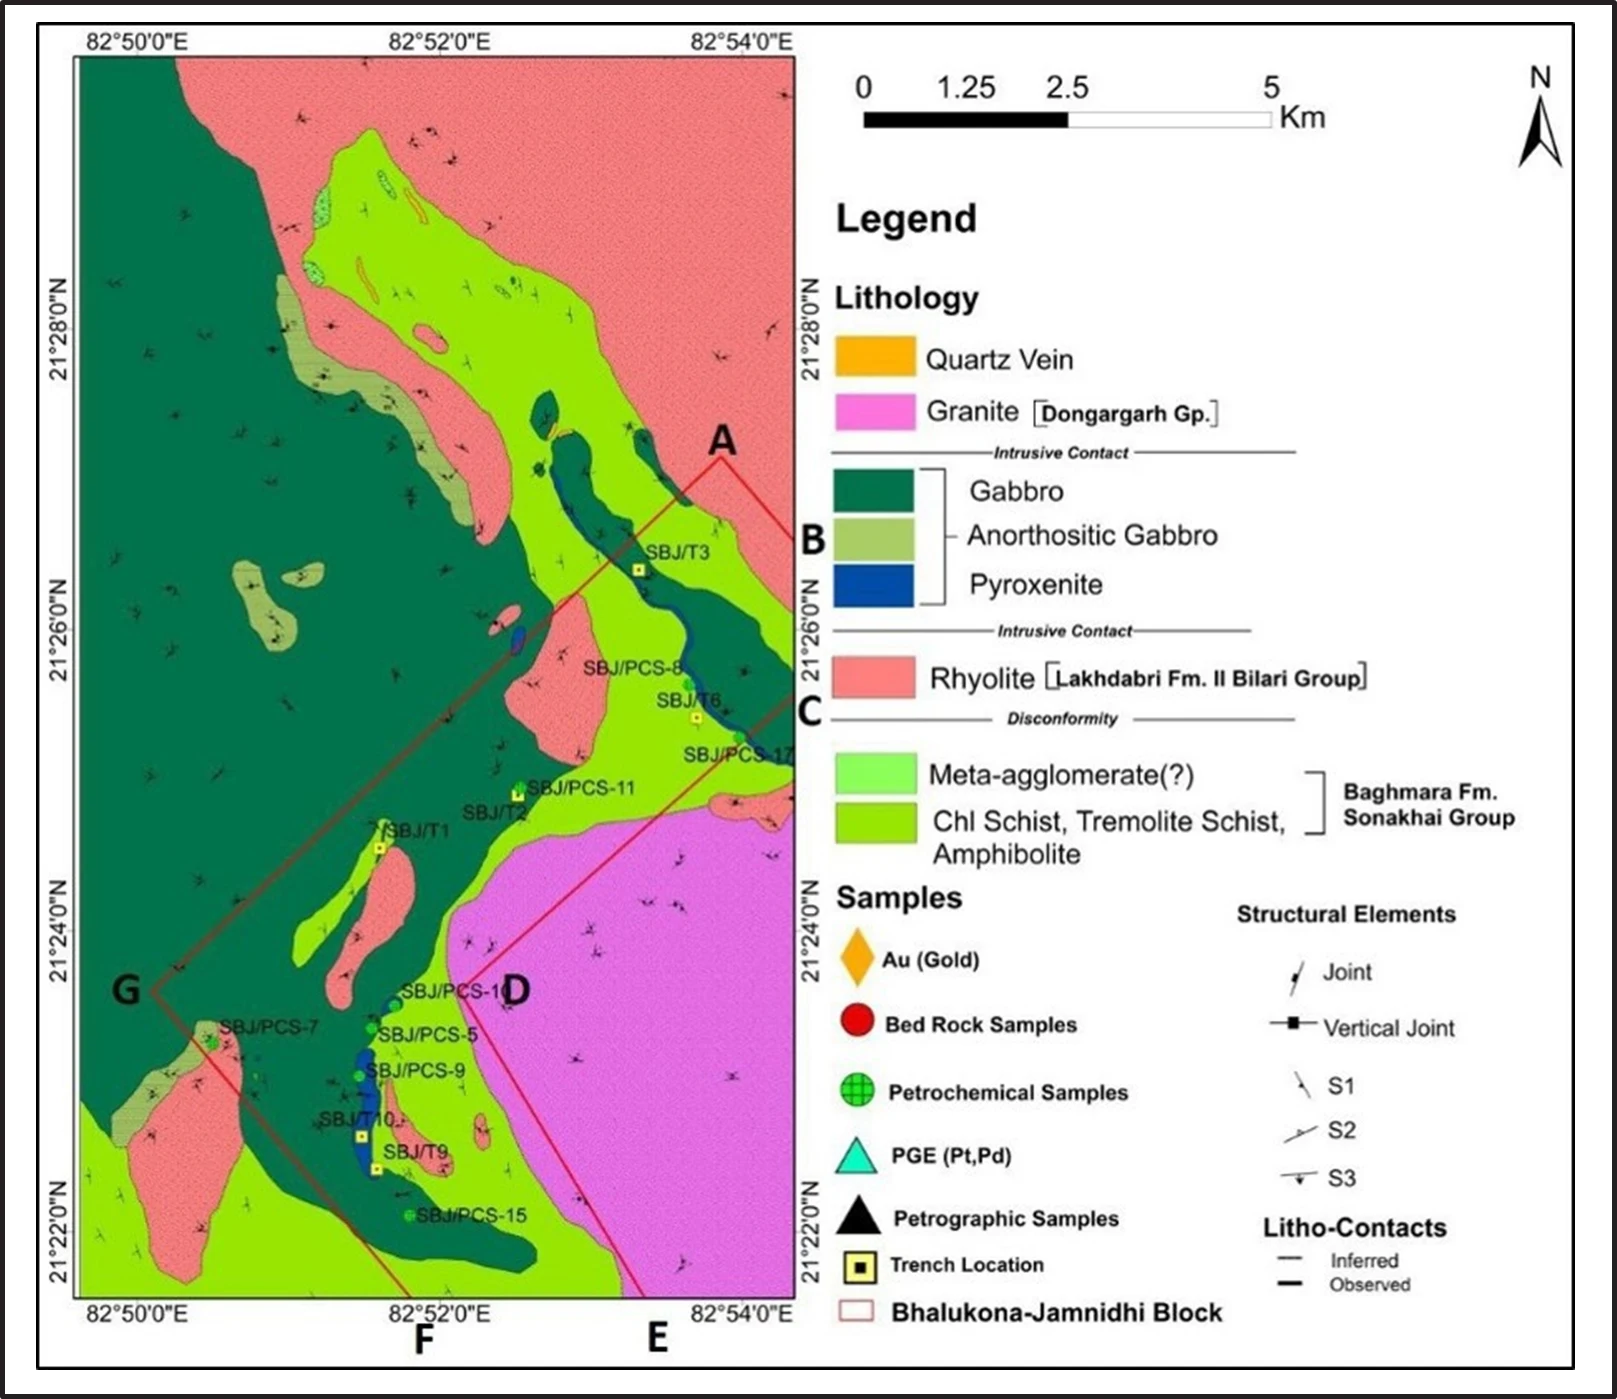Click the Joint structural symbol
This screenshot has height=1399, width=1617.
pos(1296,977)
